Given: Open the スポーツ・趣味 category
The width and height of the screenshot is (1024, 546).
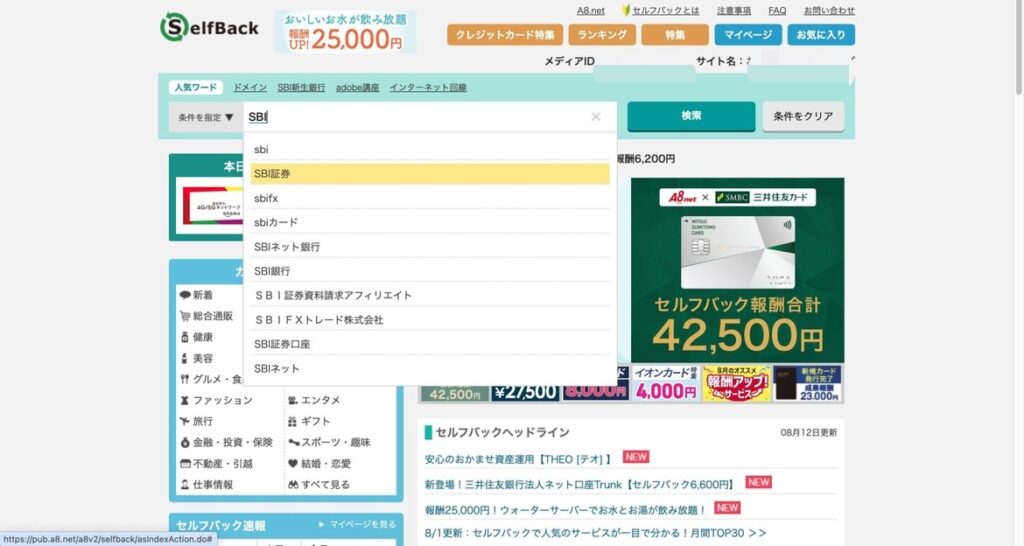Looking at the screenshot, I should click(329, 442).
